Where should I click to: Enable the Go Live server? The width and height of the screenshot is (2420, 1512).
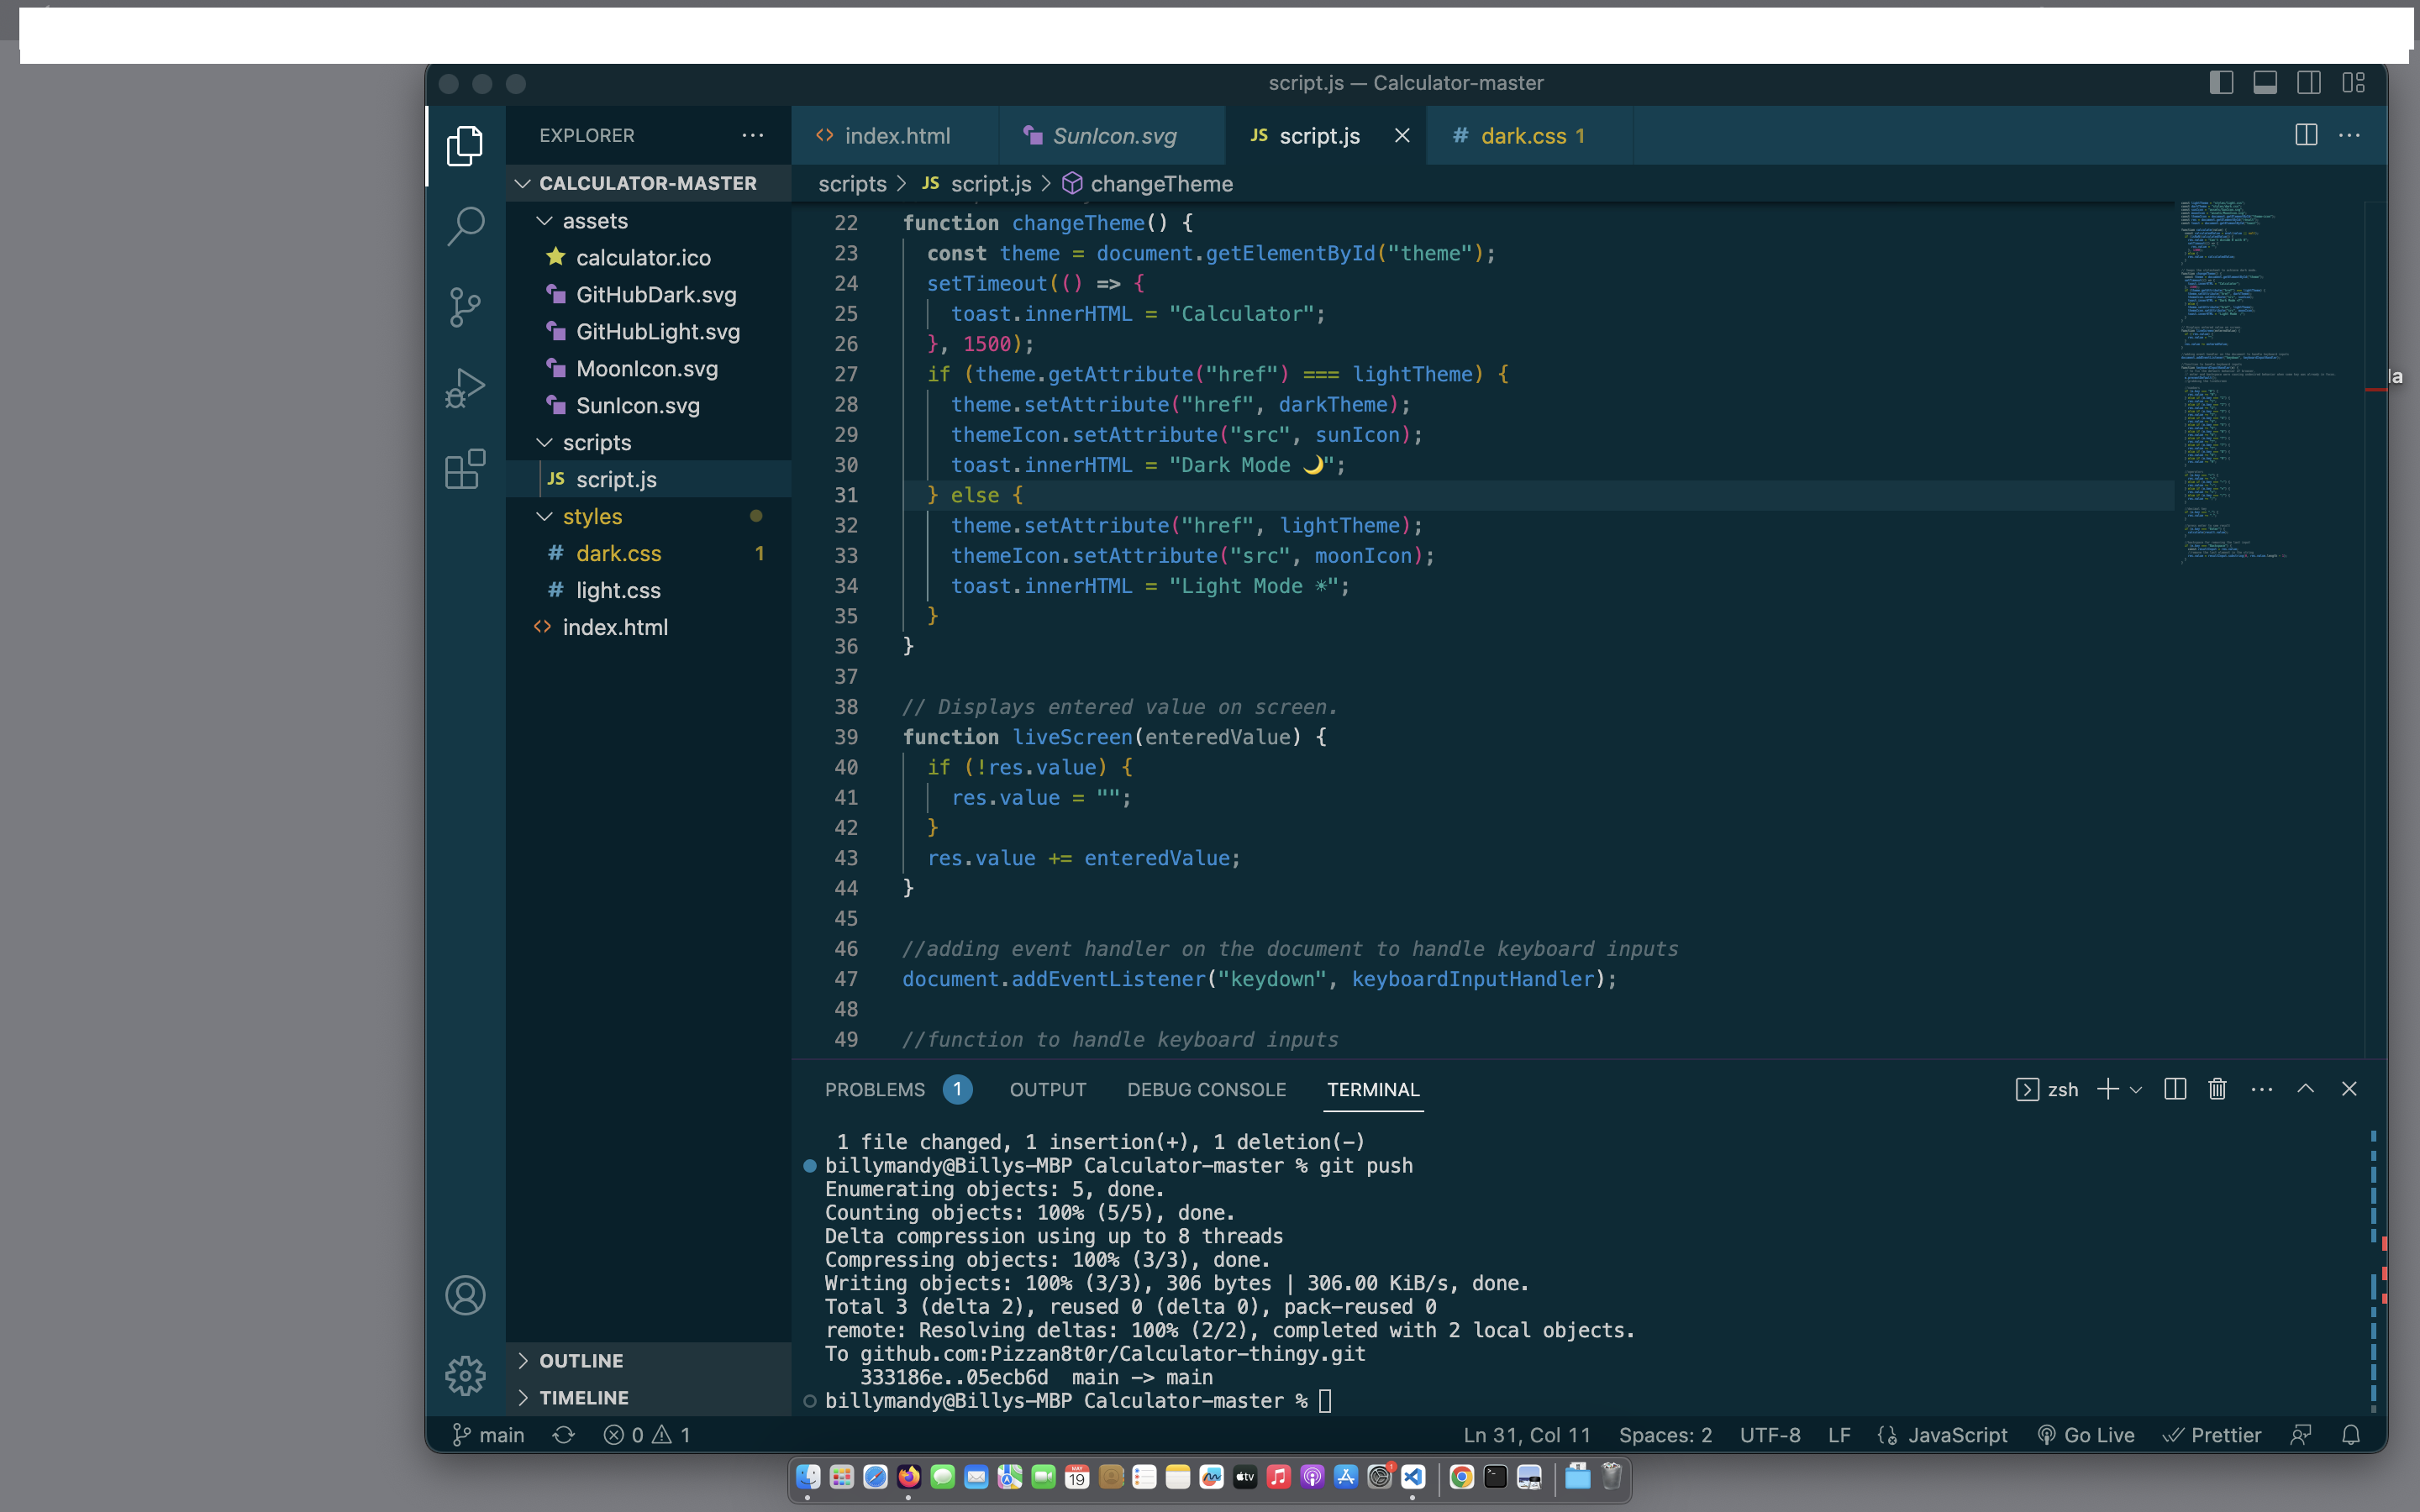pos(2087,1434)
